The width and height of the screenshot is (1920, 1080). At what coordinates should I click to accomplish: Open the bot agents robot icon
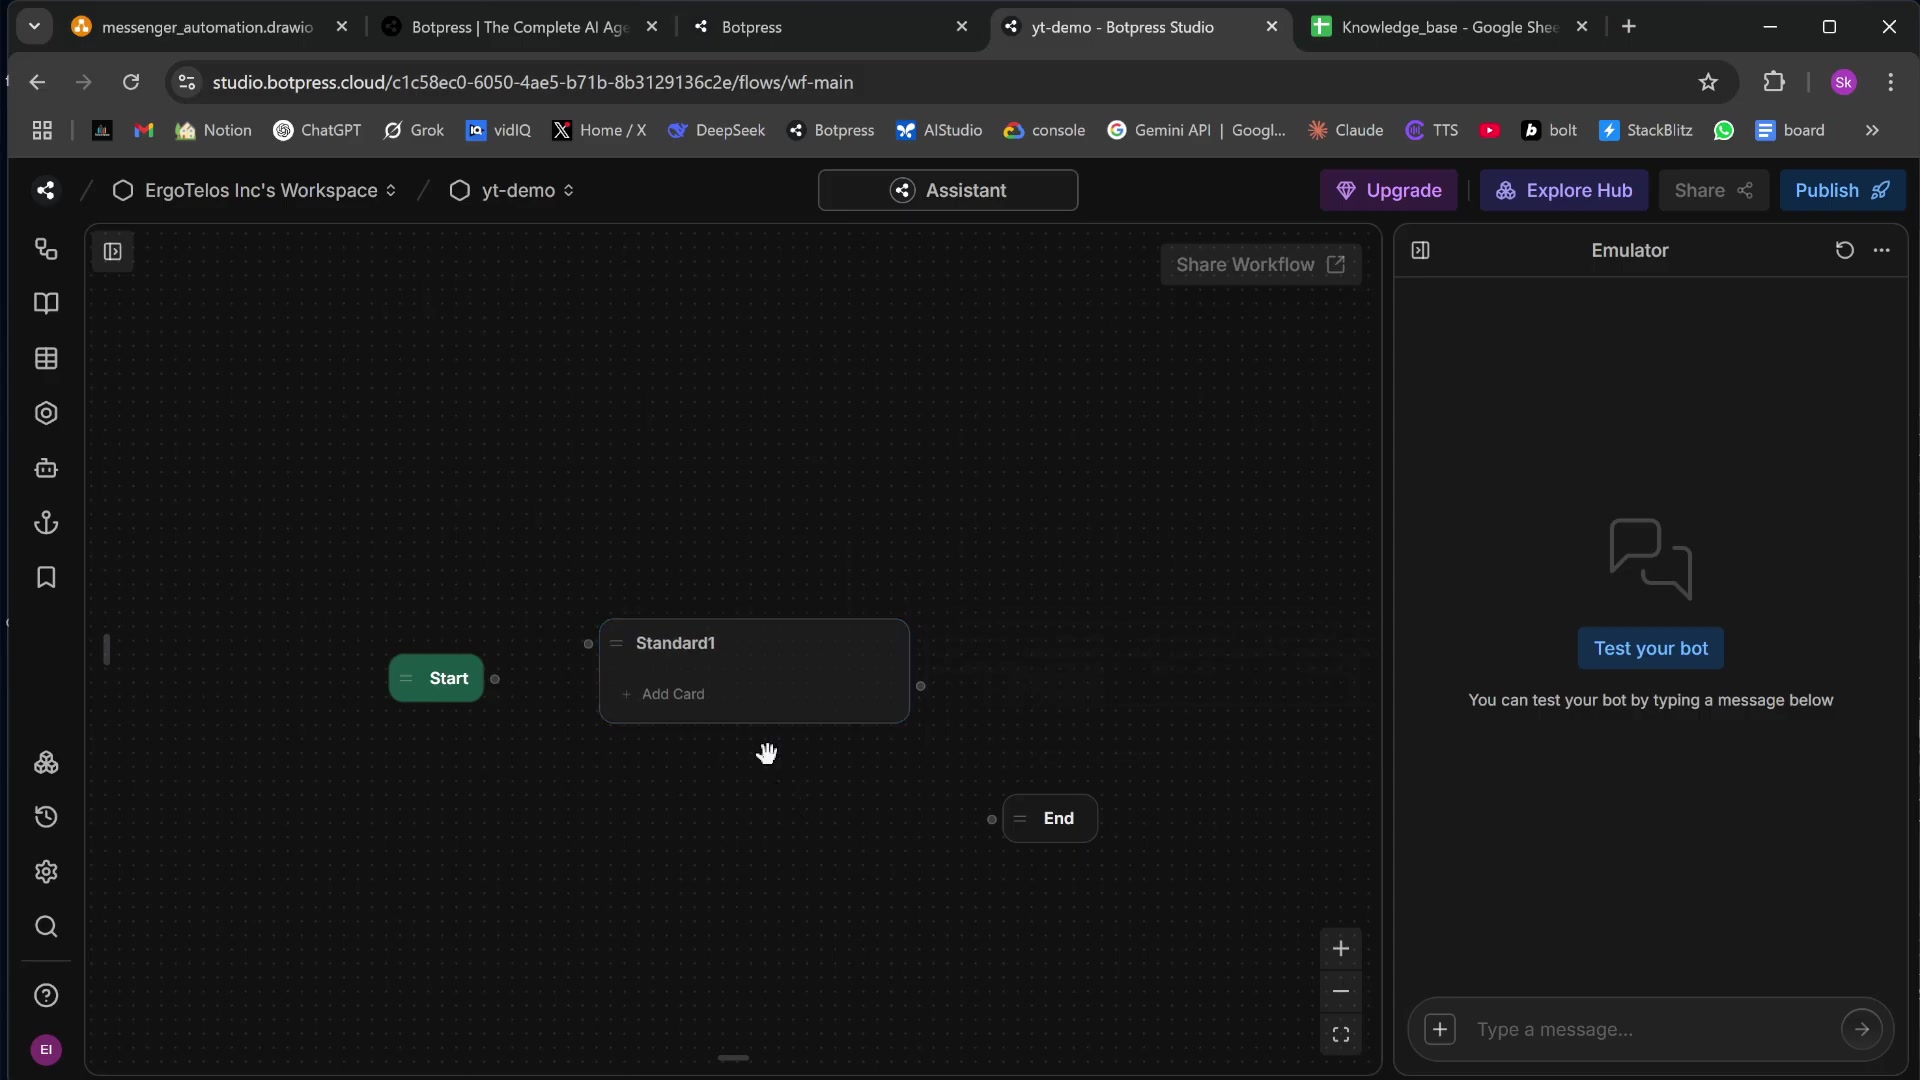[46, 468]
